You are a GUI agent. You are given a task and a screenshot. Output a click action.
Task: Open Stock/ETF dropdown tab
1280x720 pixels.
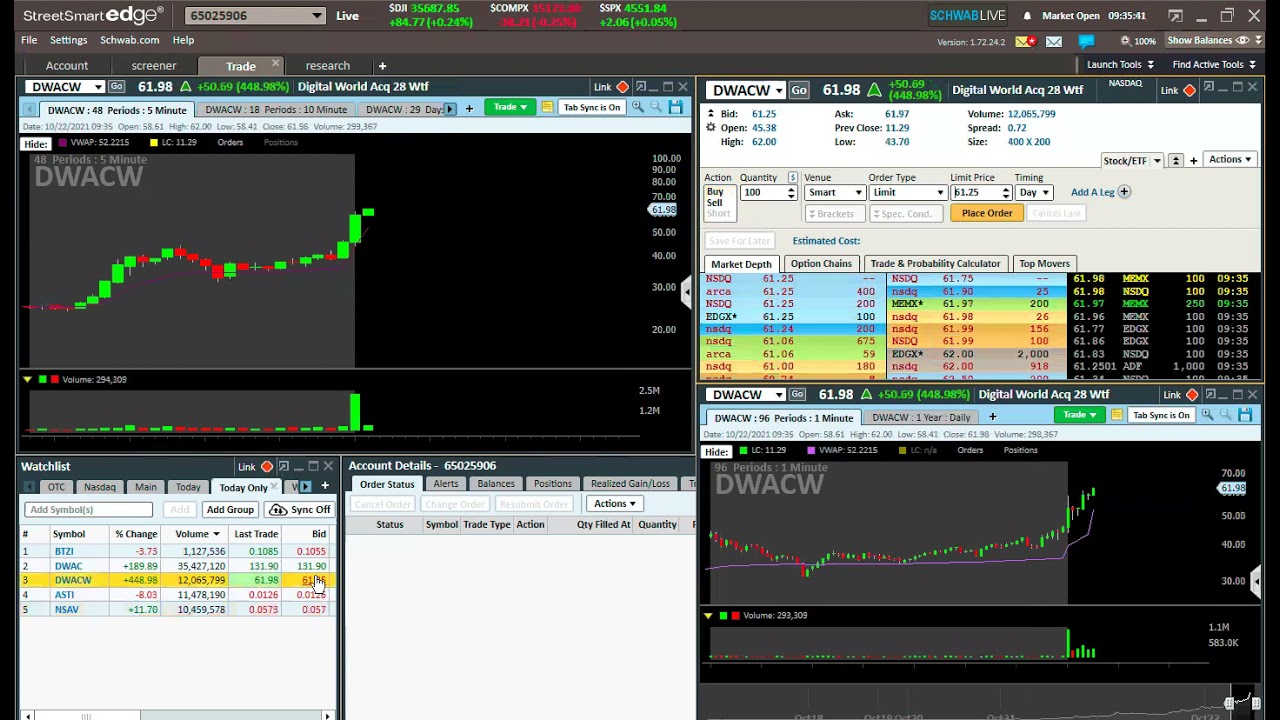click(1132, 160)
